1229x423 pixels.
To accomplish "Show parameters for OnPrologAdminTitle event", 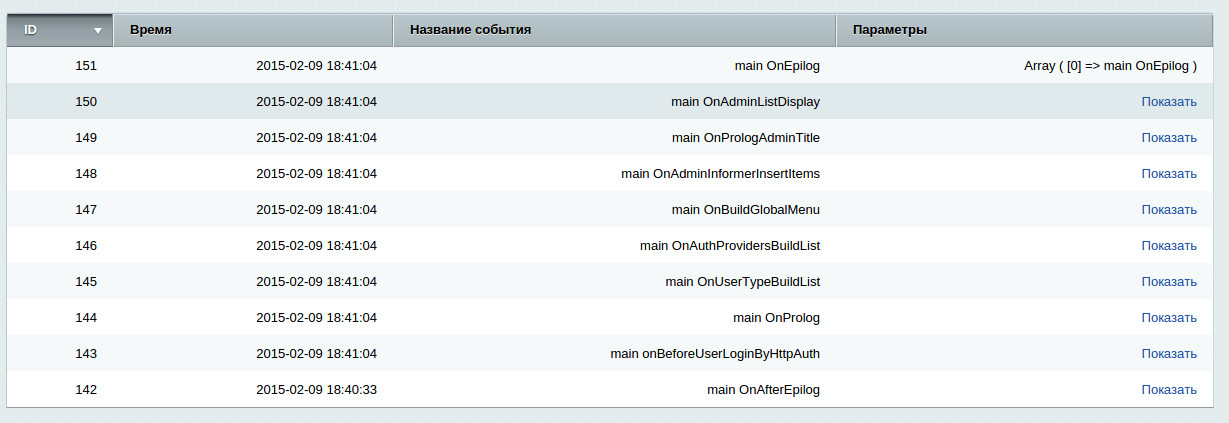I will click(x=1168, y=138).
